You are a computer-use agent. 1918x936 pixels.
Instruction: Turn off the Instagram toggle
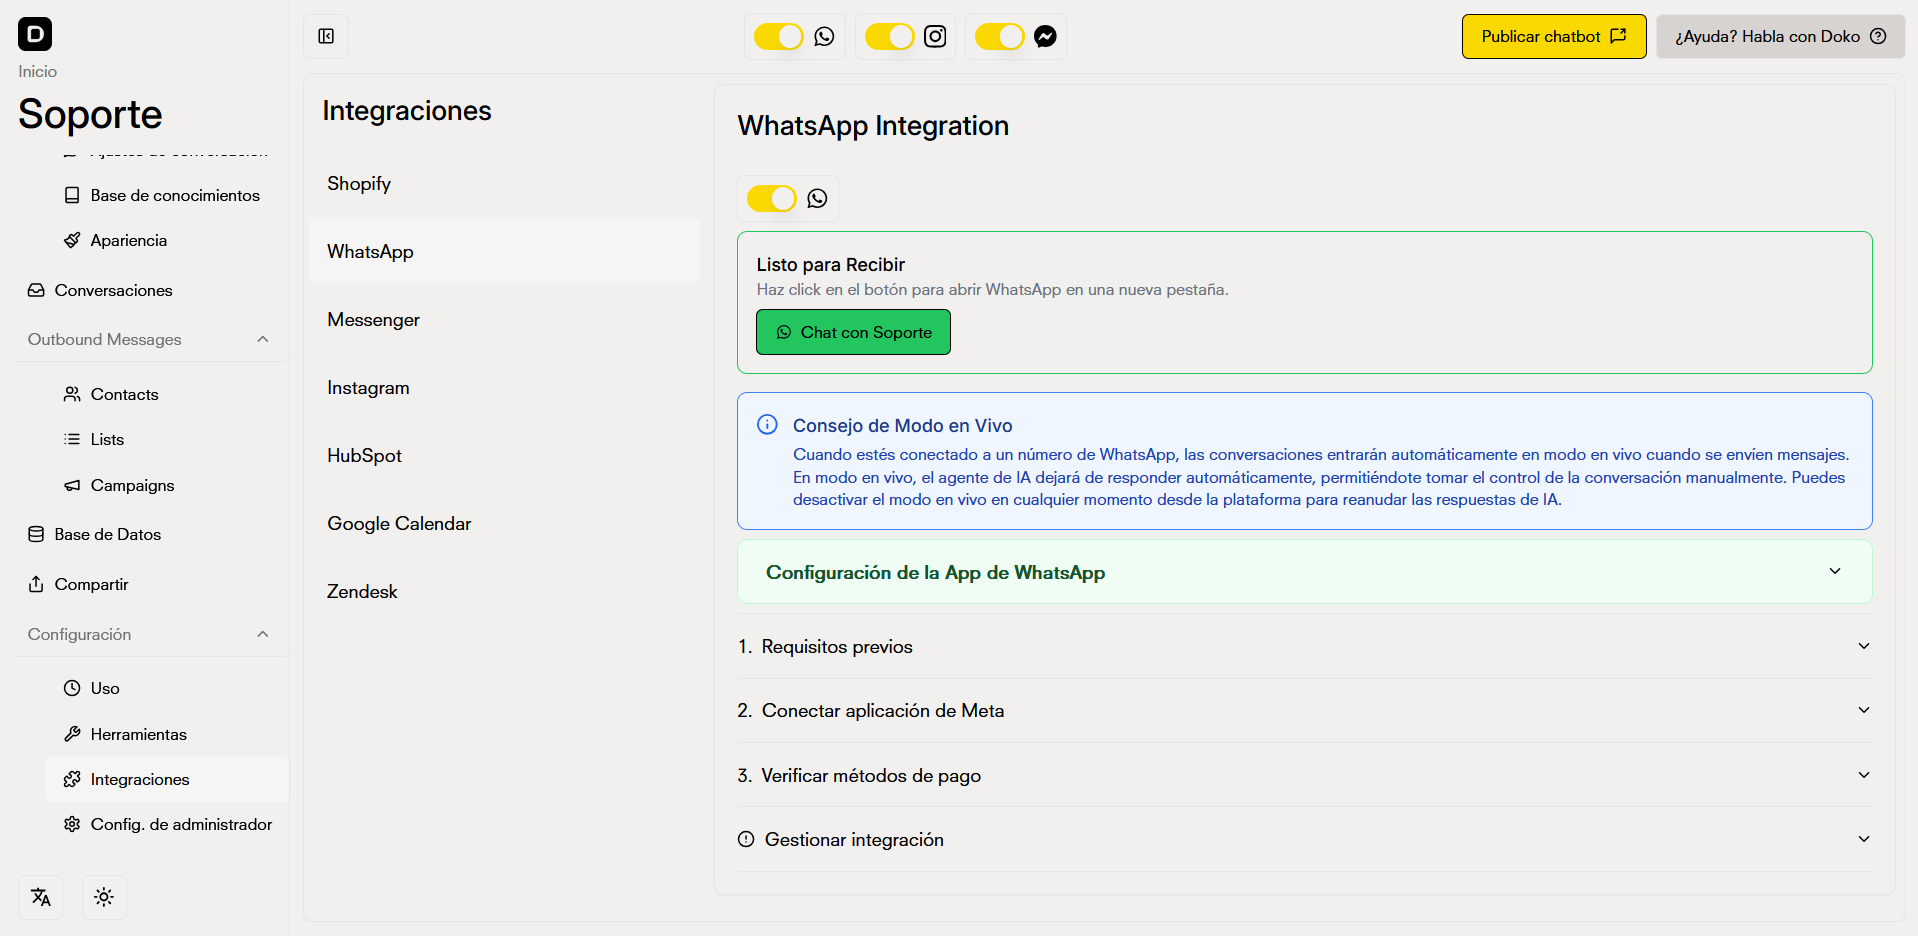[x=889, y=36]
